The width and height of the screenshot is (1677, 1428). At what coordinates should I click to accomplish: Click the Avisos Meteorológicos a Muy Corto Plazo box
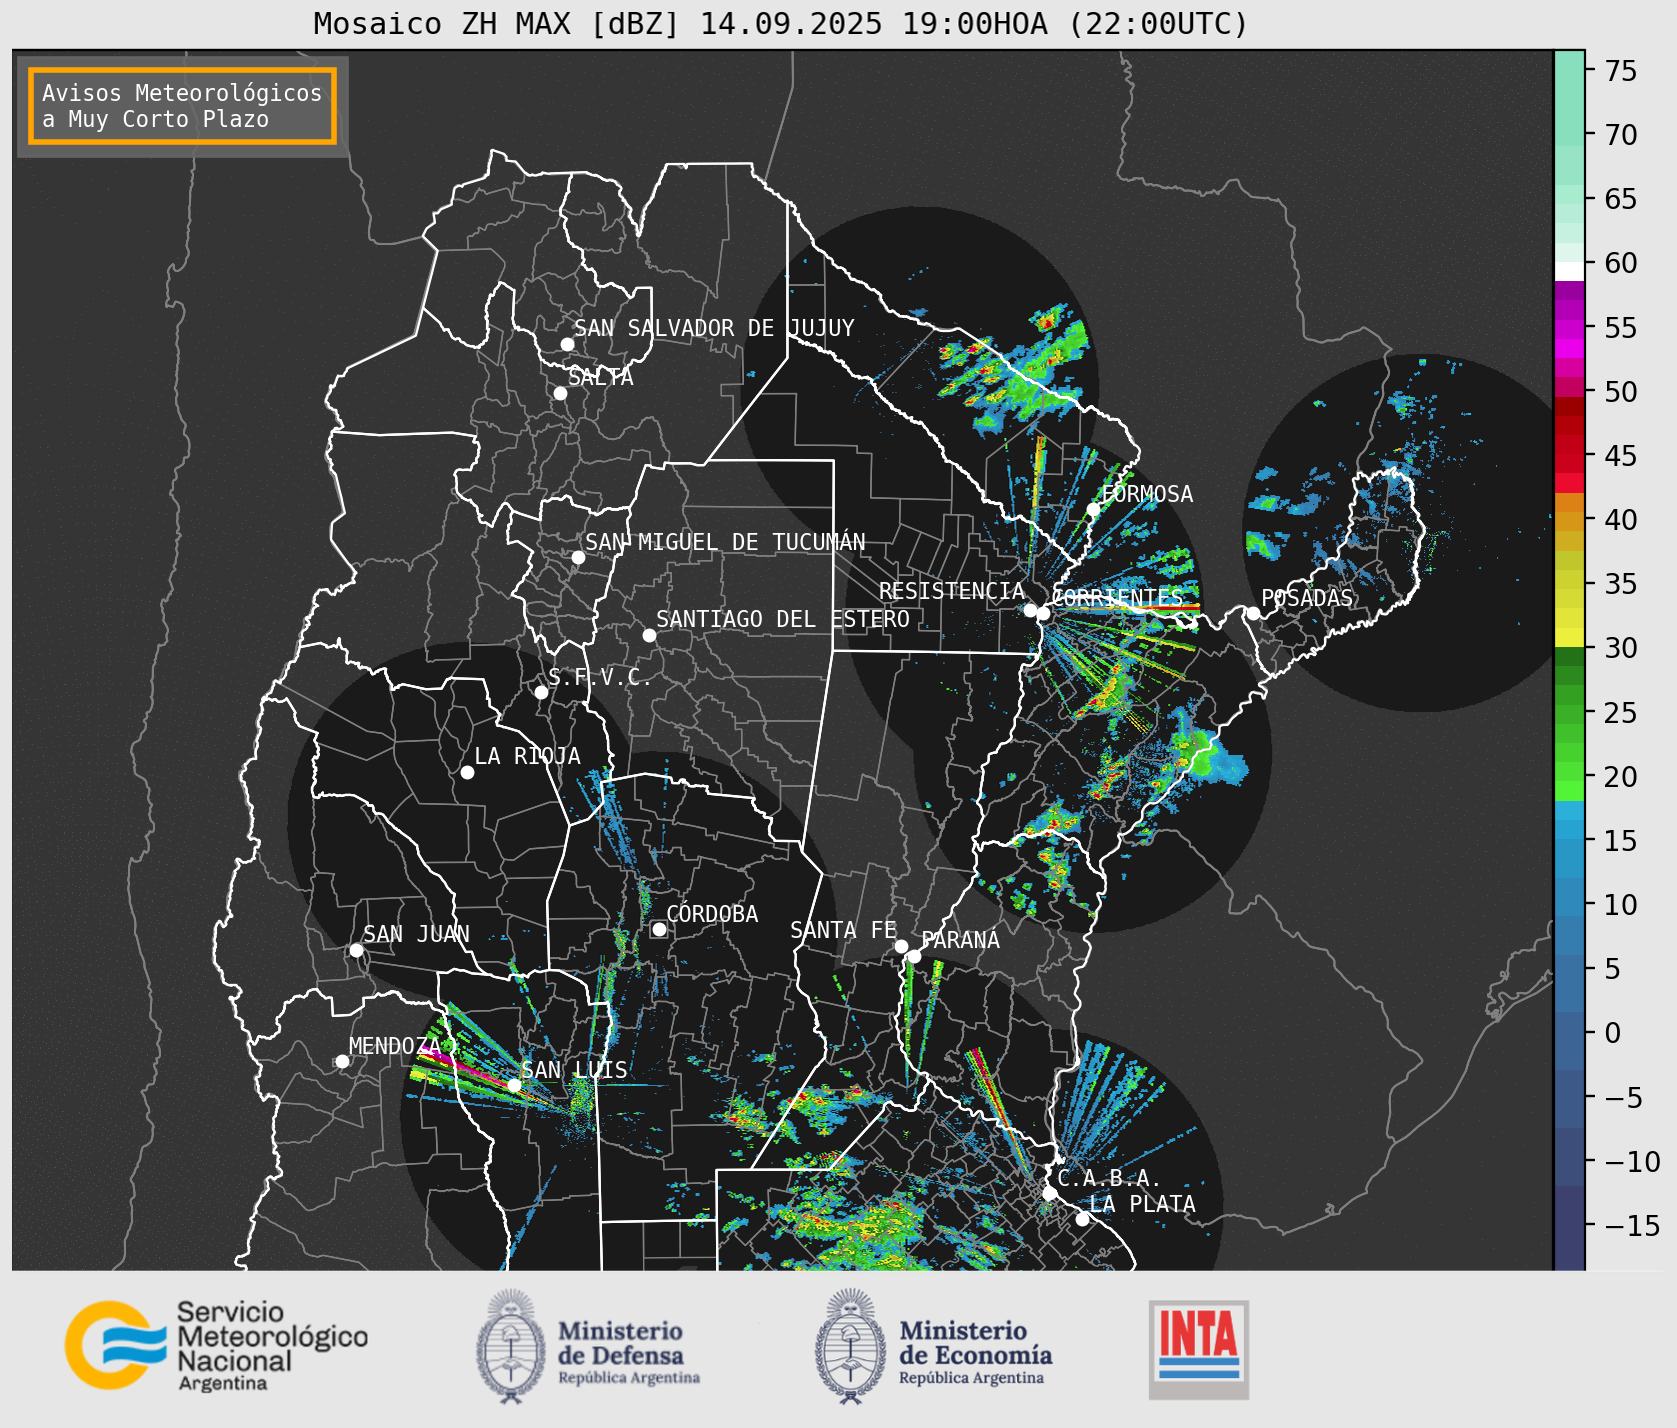coord(182,106)
